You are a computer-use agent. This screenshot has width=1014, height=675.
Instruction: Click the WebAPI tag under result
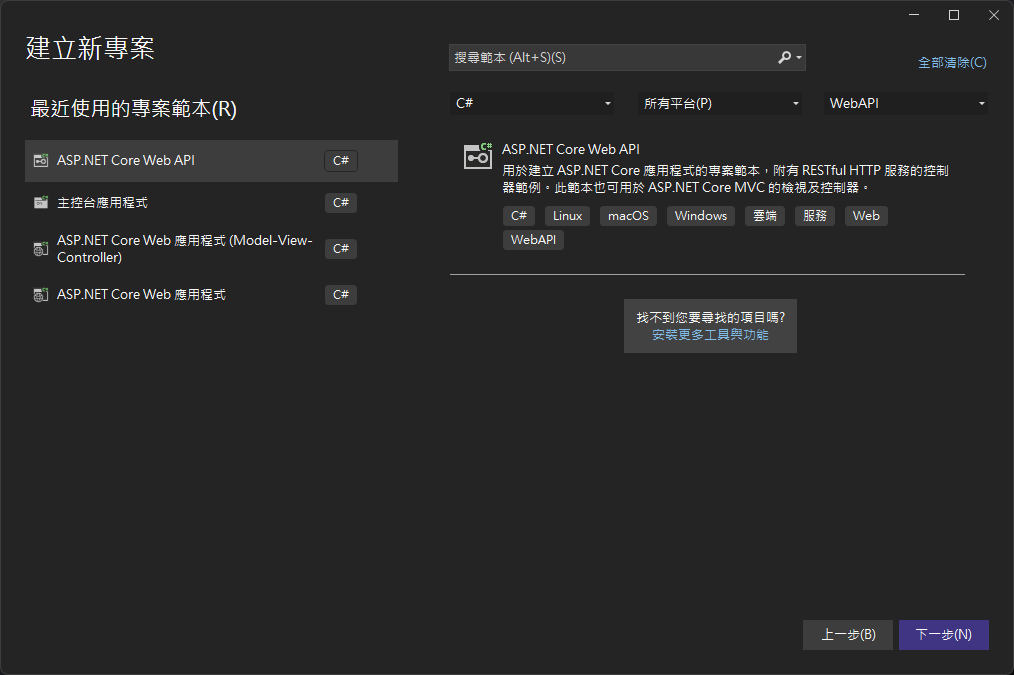coord(534,240)
